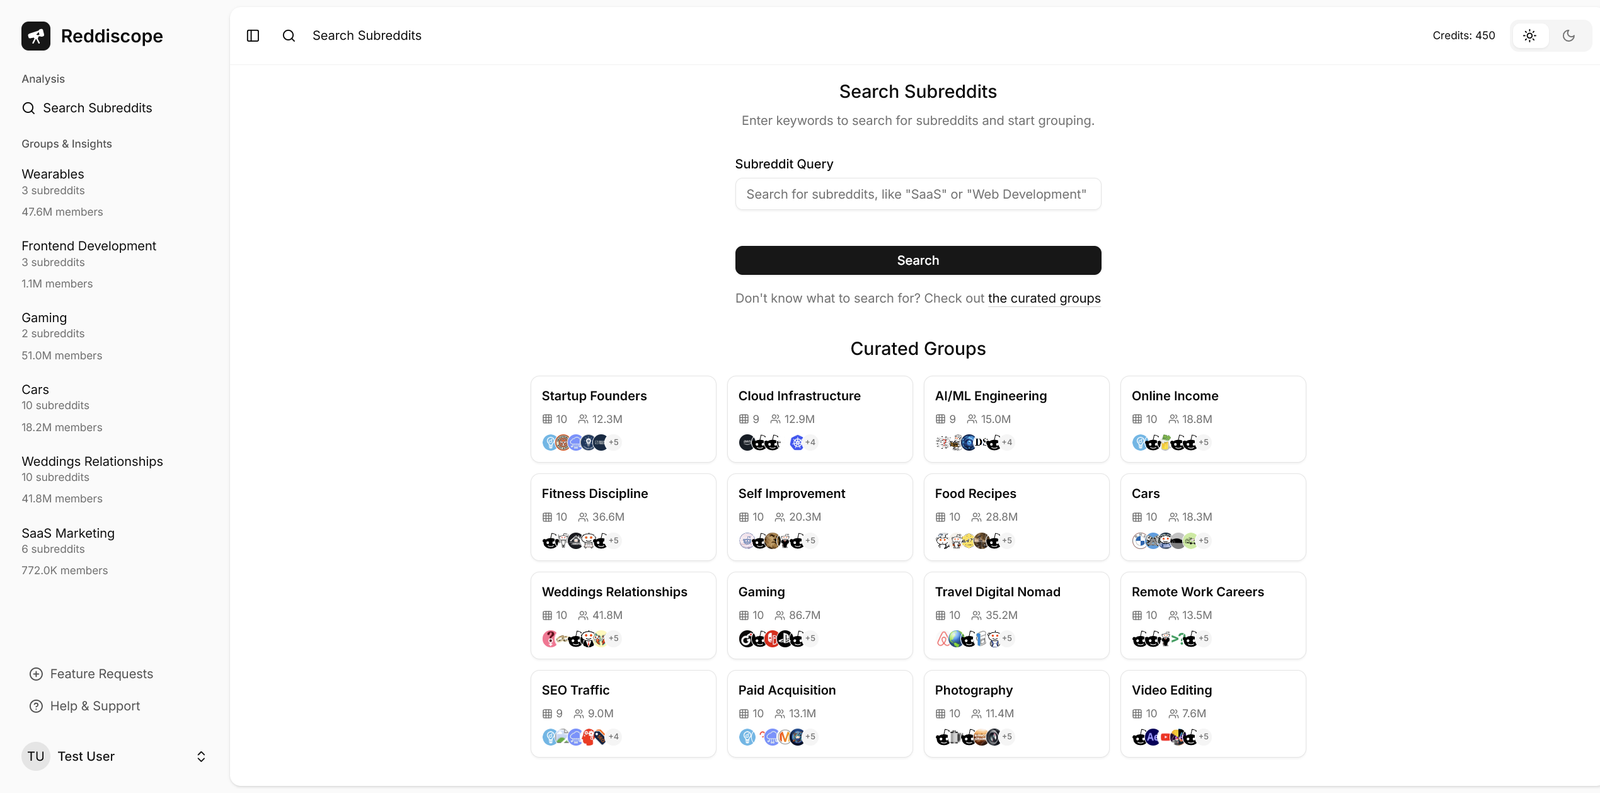Select Search Subreddits in sidebar
Viewport: 1600px width, 793px height.
click(x=97, y=108)
